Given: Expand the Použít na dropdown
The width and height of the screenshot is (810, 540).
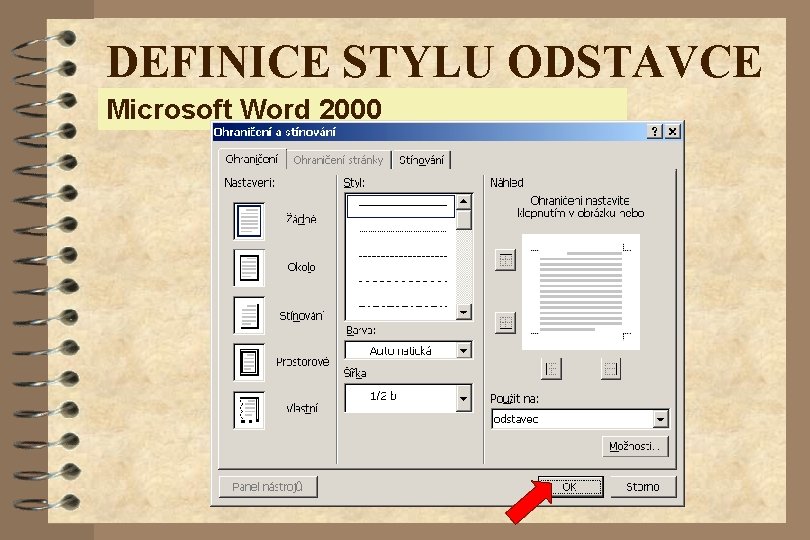Looking at the screenshot, I should click(660, 419).
